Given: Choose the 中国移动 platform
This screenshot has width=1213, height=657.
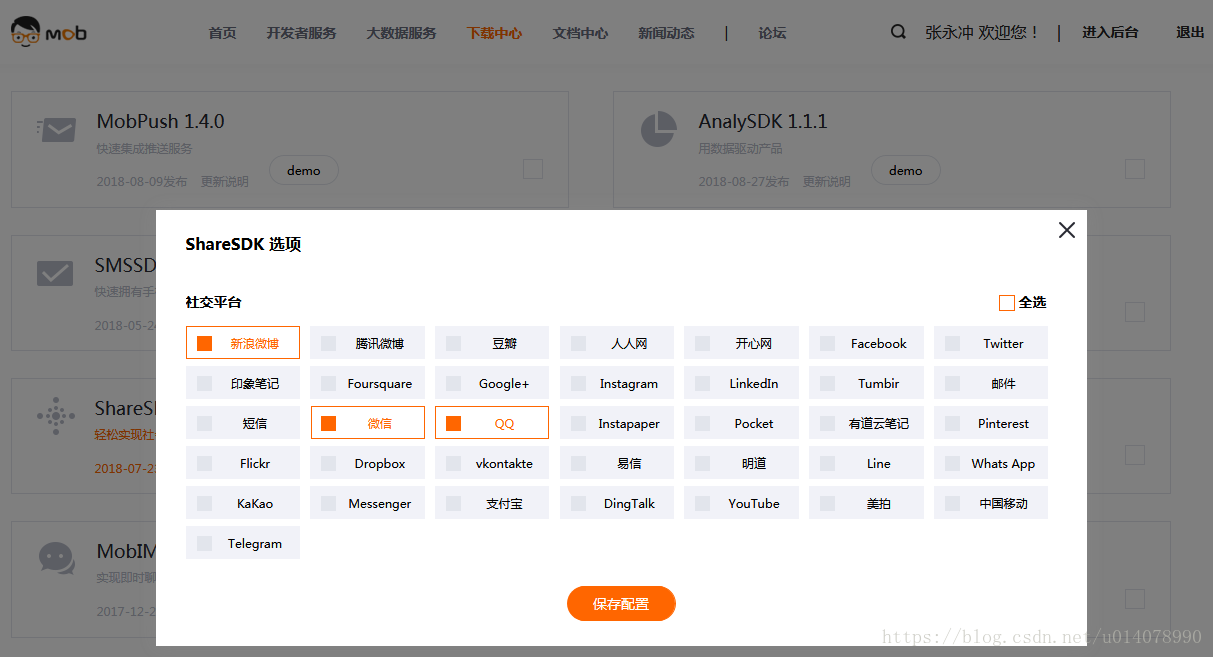Looking at the screenshot, I should pos(991,503).
